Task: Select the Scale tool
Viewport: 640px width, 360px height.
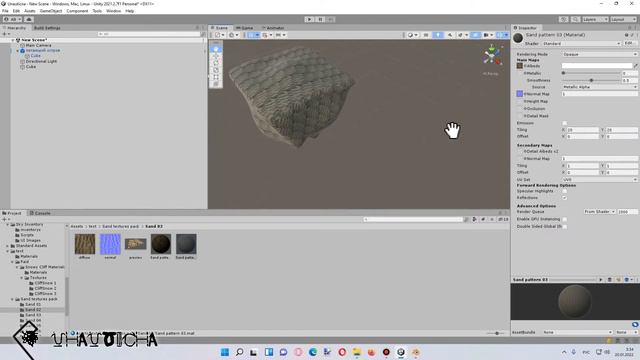Action: 216,70
